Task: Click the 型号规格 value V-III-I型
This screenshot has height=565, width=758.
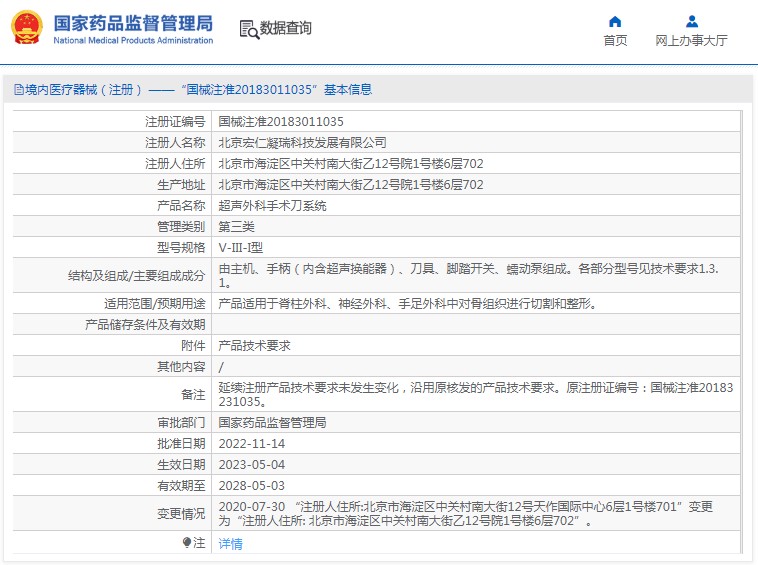Action: [x=241, y=247]
